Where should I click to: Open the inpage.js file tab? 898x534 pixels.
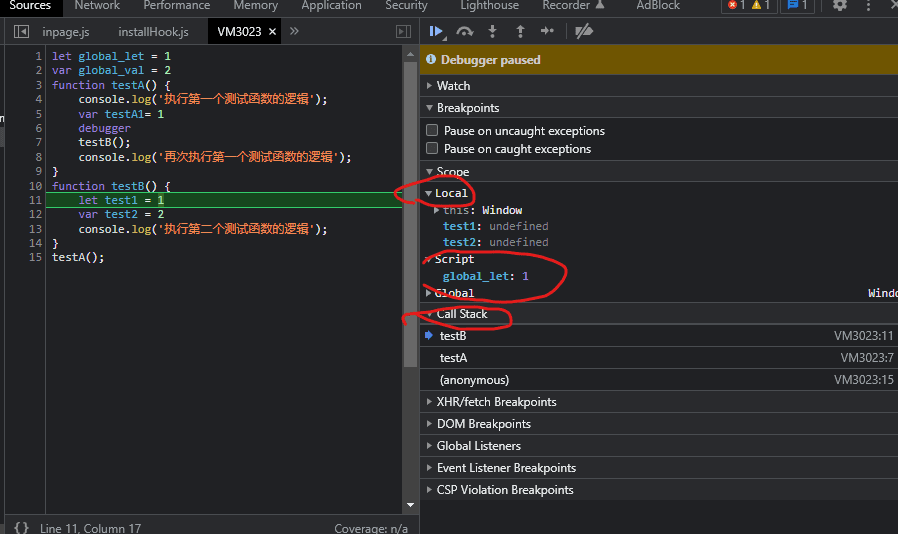pos(66,32)
